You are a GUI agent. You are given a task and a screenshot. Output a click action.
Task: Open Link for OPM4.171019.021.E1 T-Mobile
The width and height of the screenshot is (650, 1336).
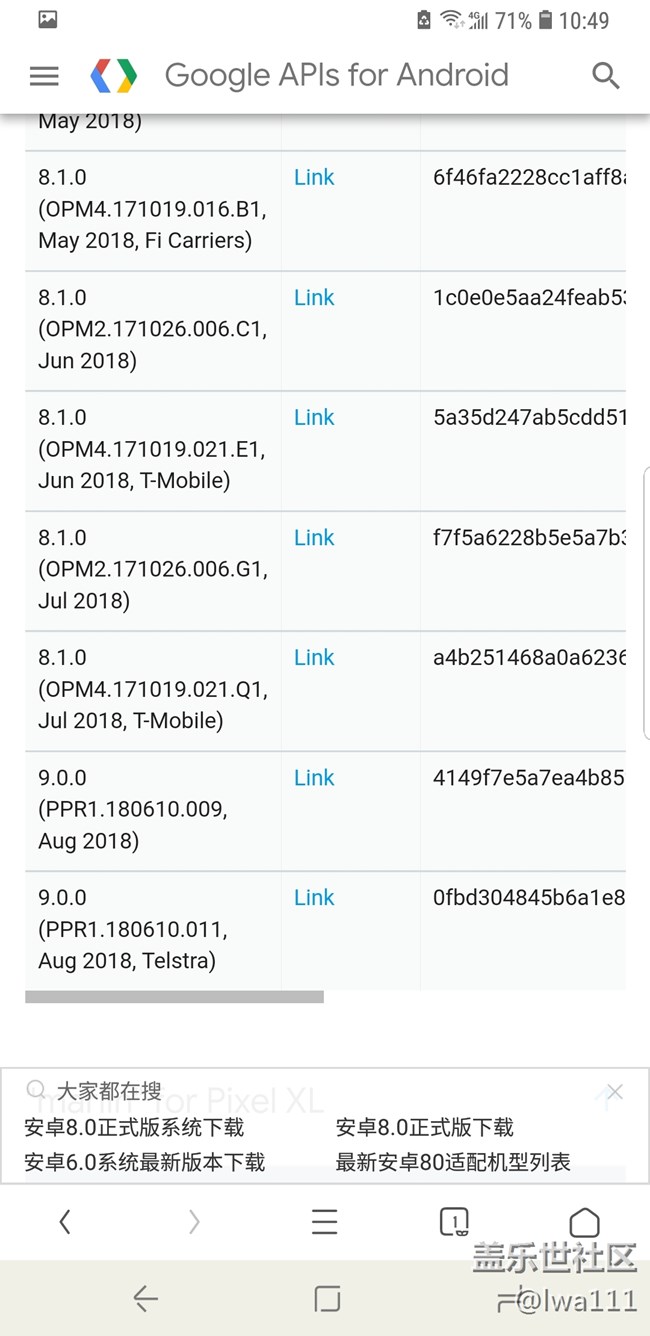click(x=314, y=418)
